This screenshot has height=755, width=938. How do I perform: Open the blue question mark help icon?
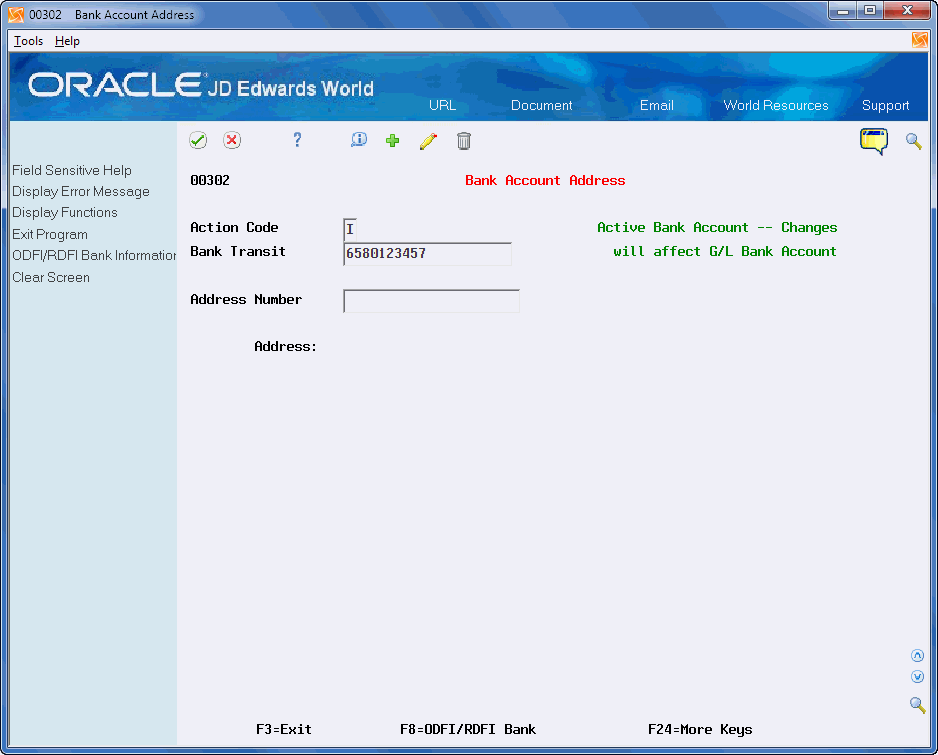297,140
